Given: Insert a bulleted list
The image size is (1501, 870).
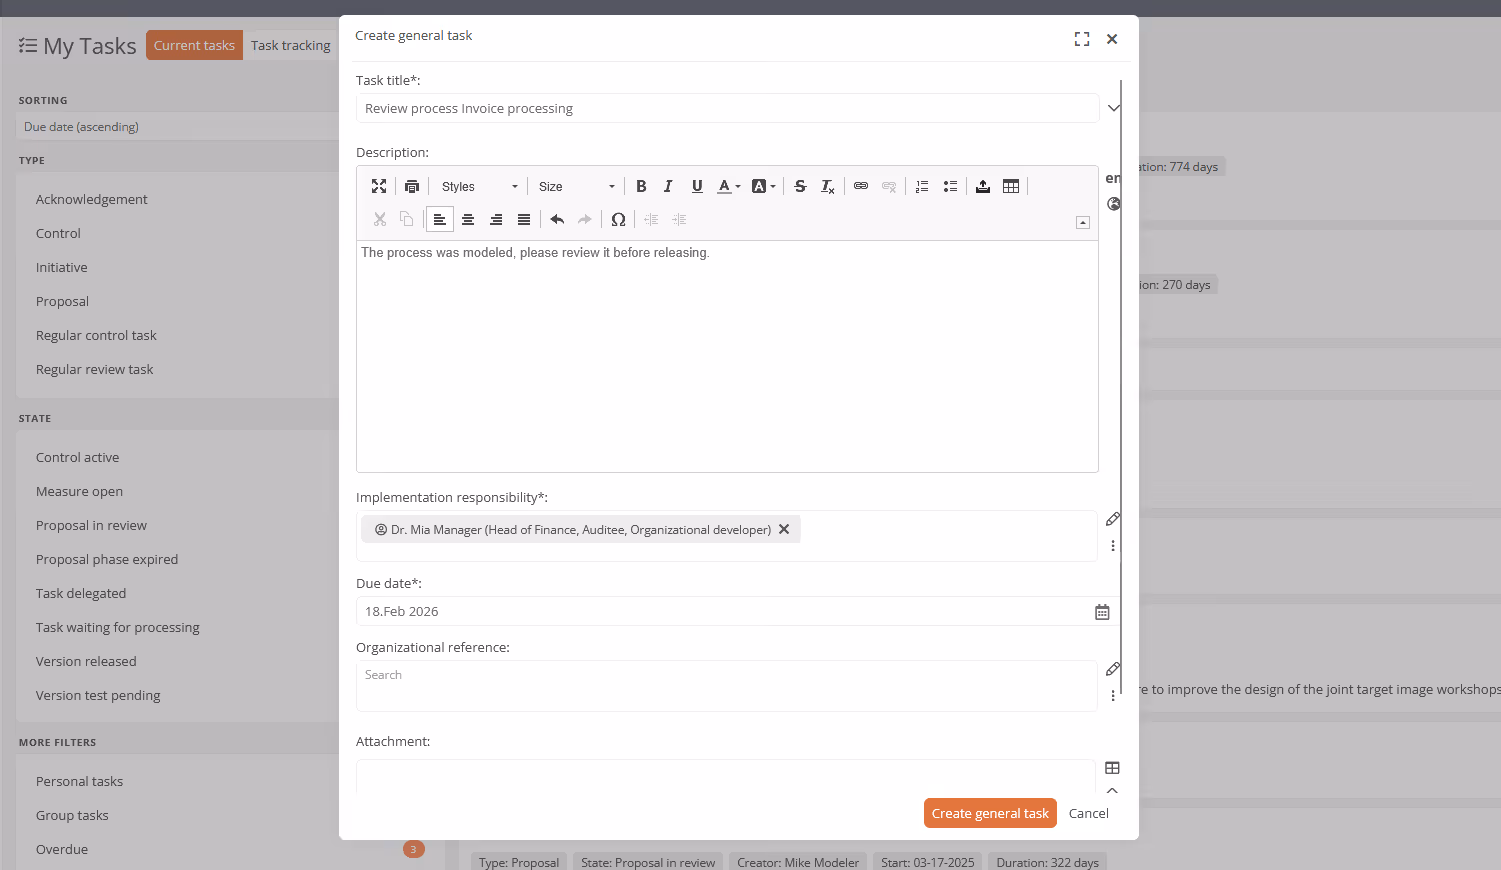Looking at the screenshot, I should [950, 186].
